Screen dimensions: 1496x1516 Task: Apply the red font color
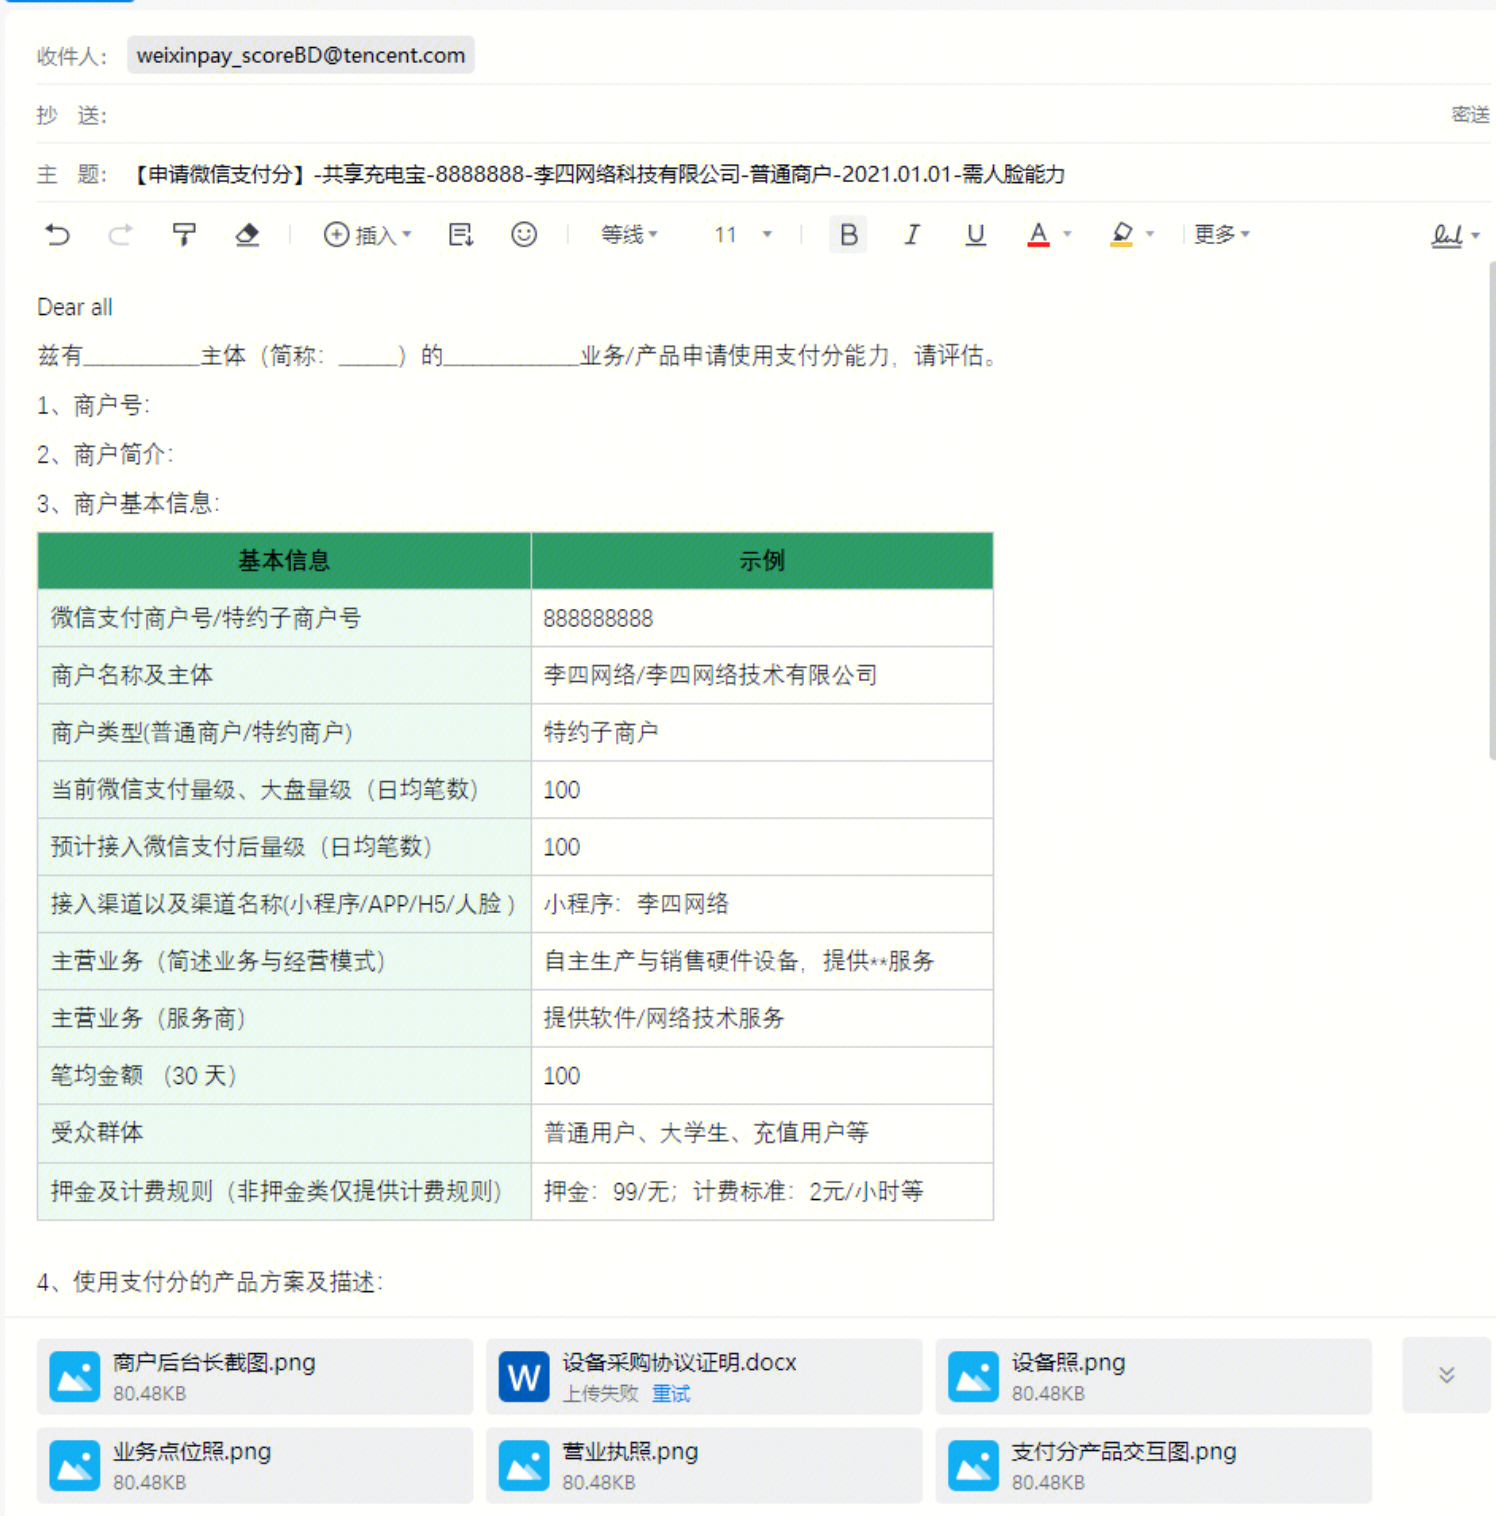[1039, 235]
